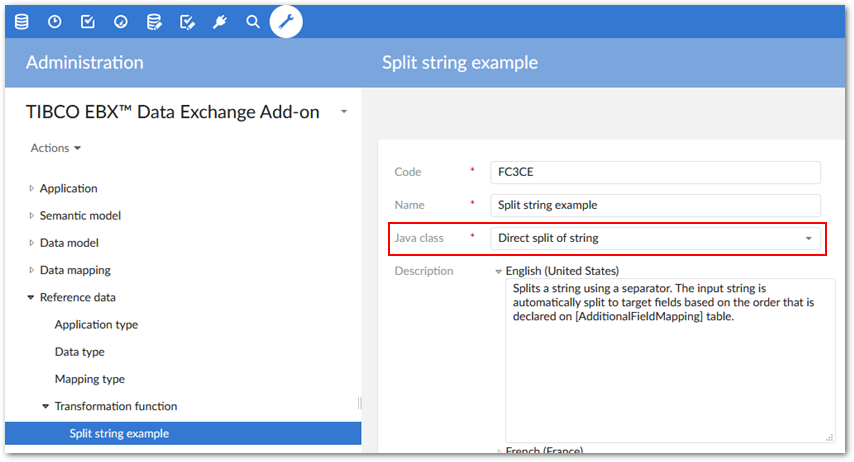Click the gauge monitoring icon
The height and width of the screenshot is (462, 854).
click(121, 21)
